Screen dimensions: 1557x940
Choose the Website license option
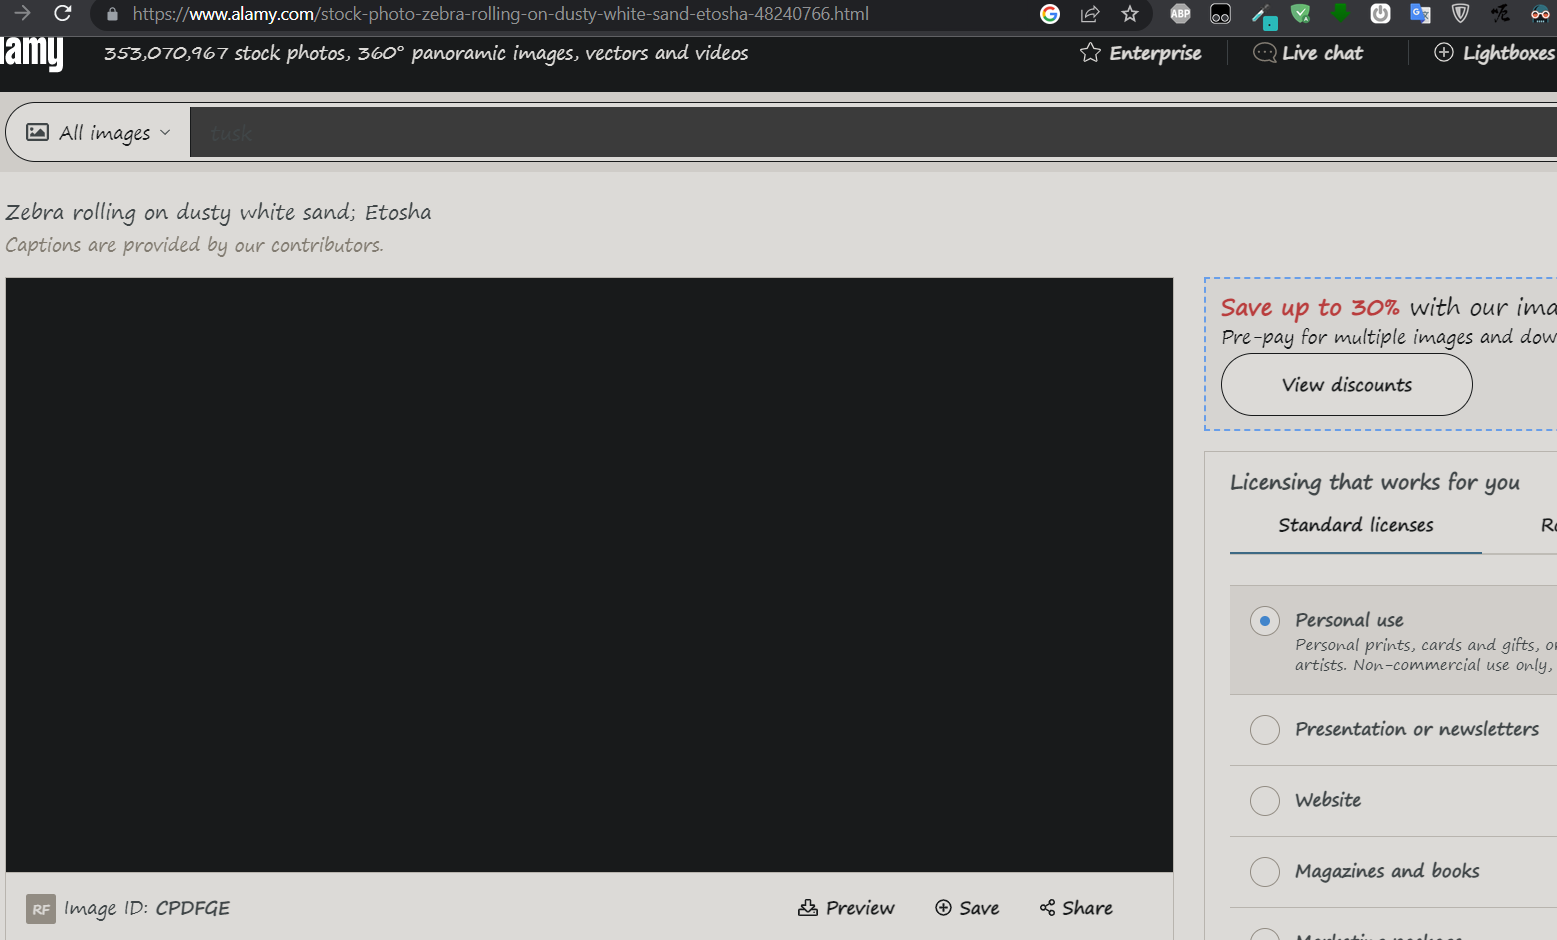tap(1264, 801)
